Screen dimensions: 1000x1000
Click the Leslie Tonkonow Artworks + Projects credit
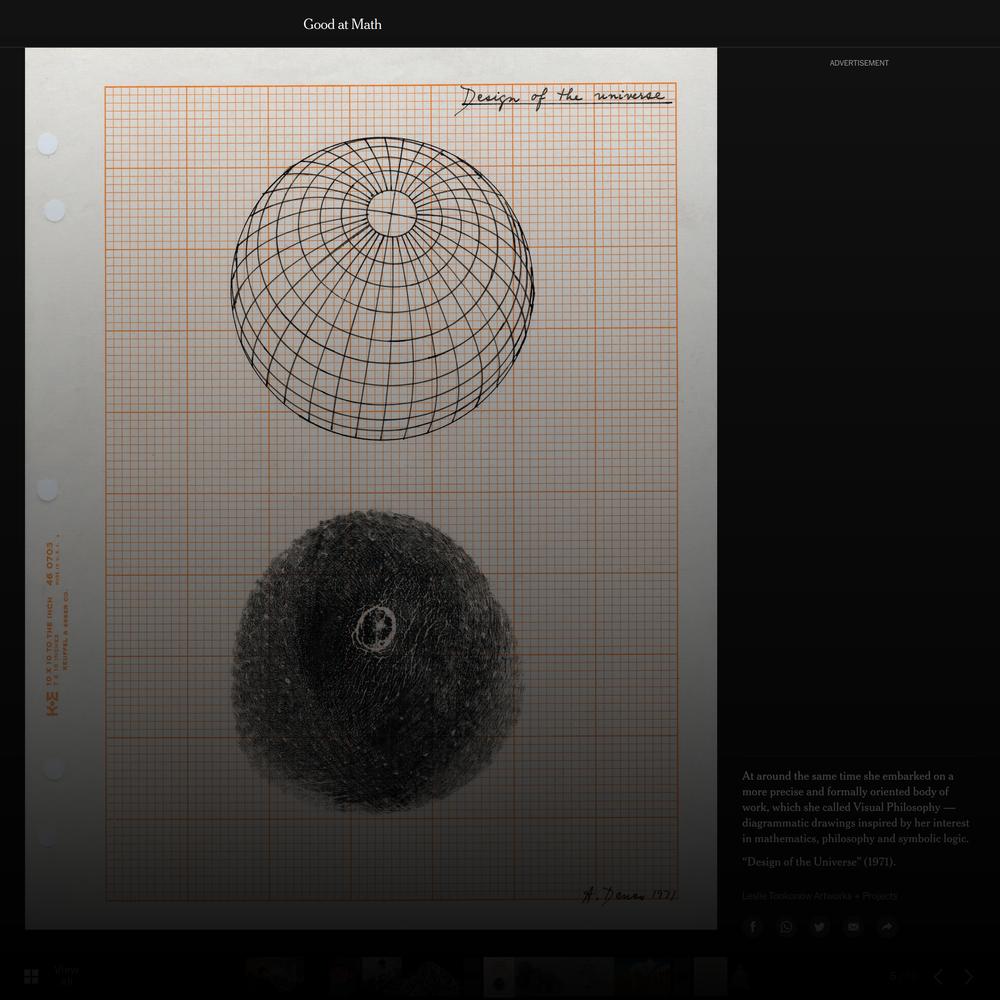(x=820, y=895)
